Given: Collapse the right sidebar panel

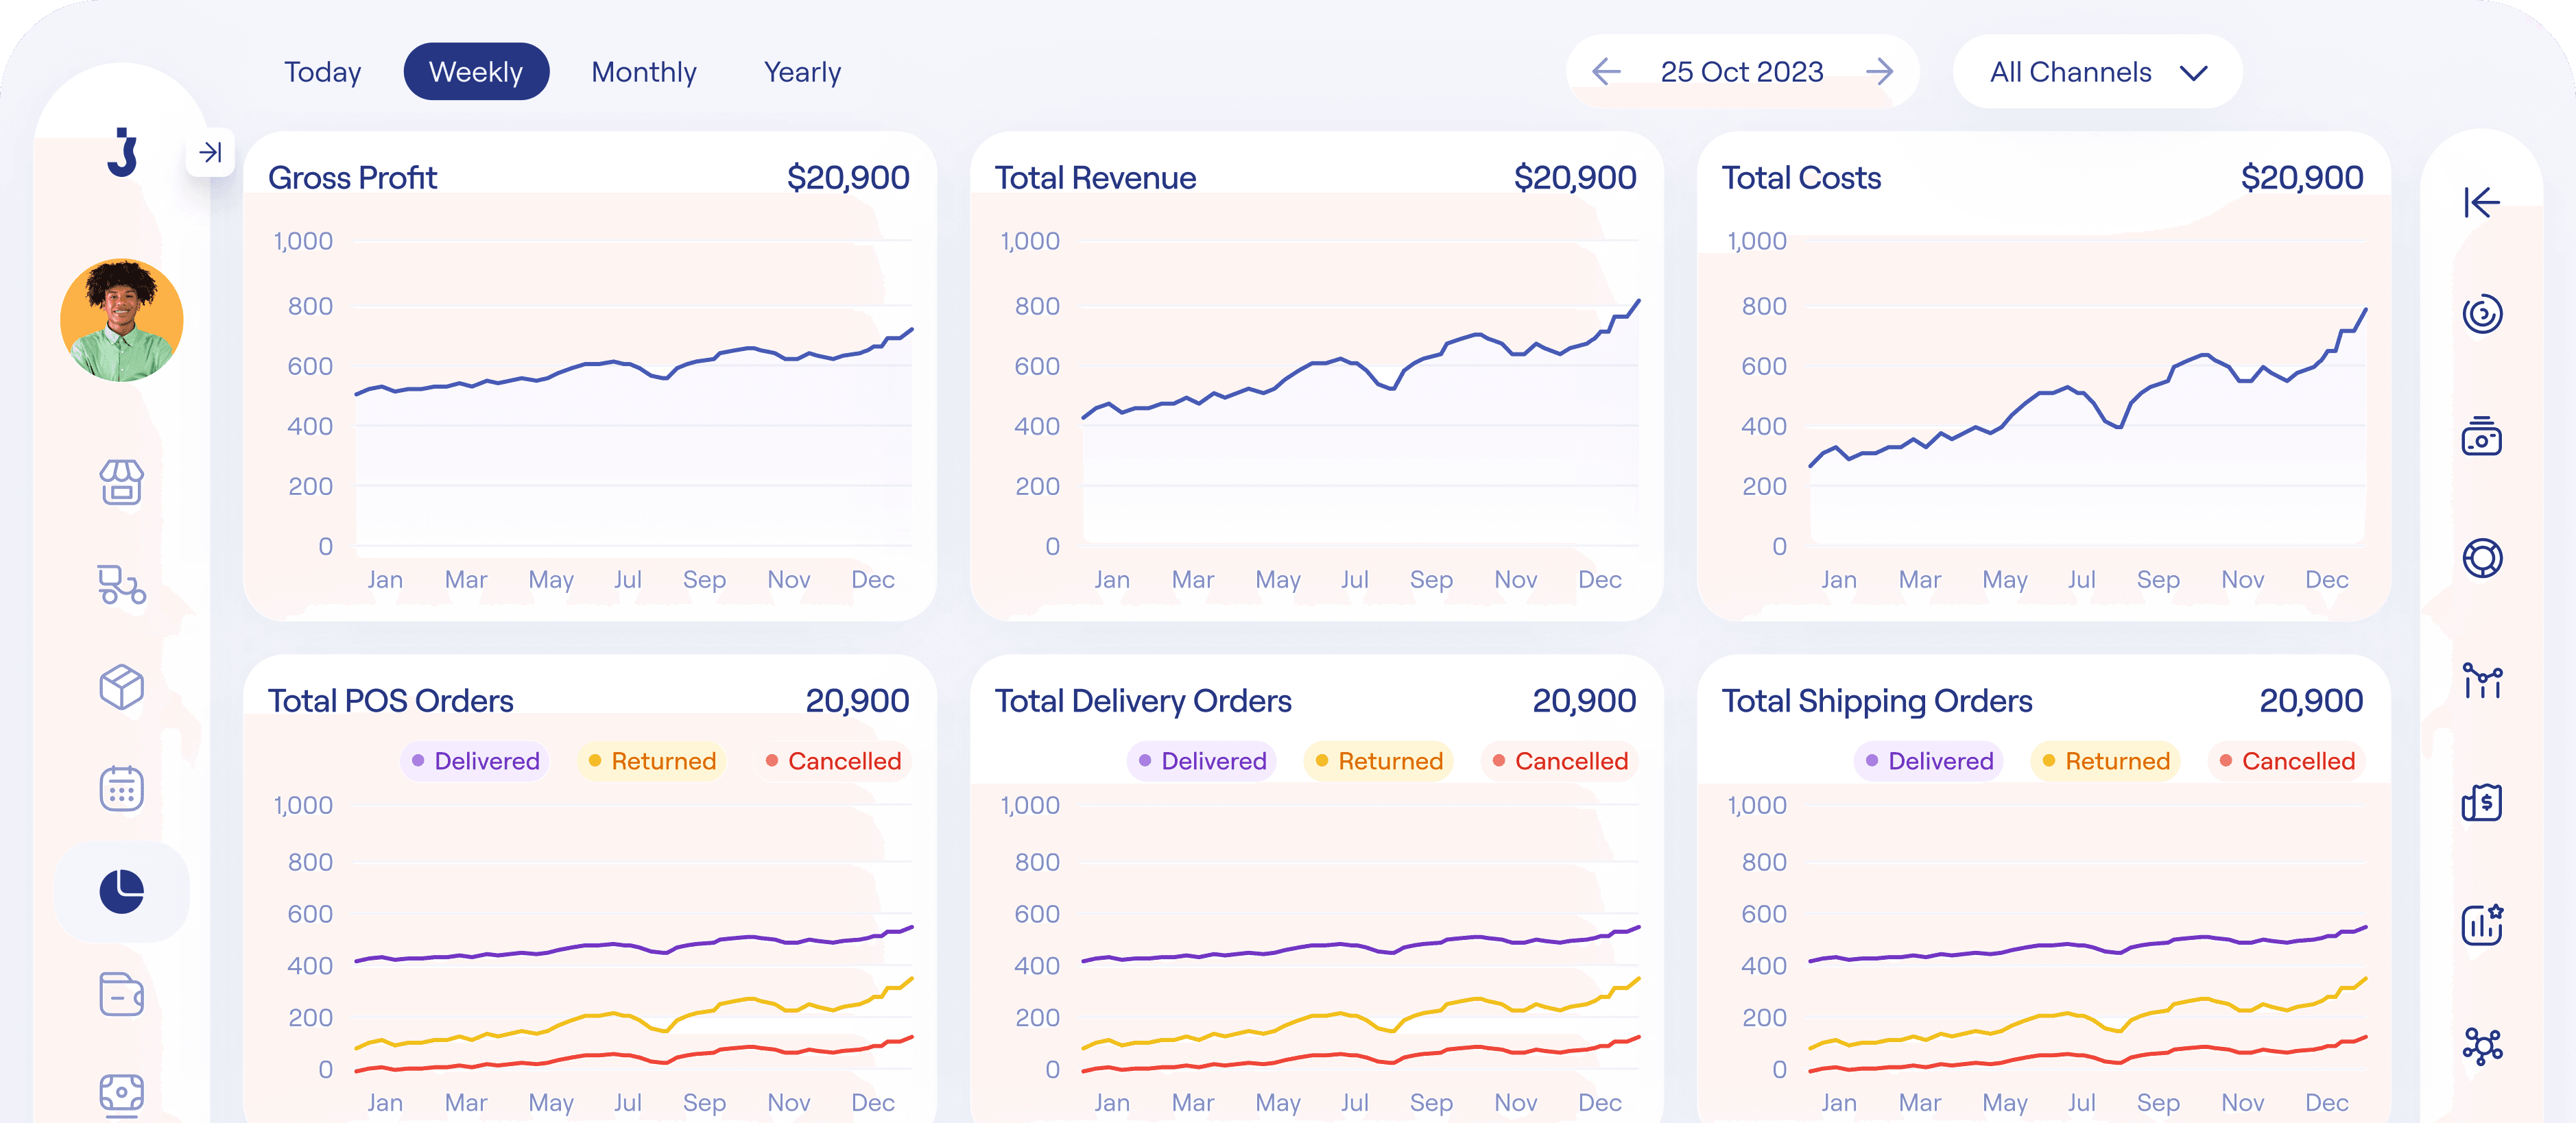Looking at the screenshot, I should tap(2481, 203).
